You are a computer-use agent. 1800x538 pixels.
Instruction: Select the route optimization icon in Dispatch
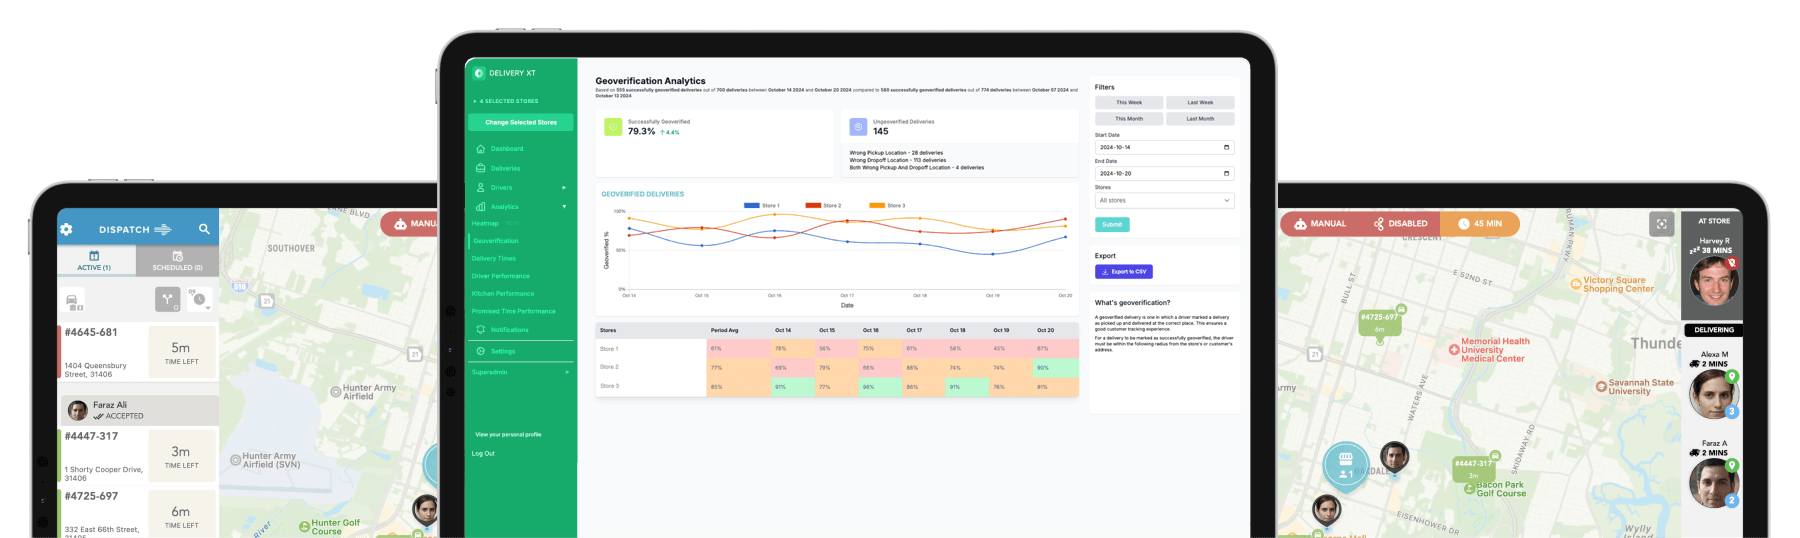pos(168,299)
